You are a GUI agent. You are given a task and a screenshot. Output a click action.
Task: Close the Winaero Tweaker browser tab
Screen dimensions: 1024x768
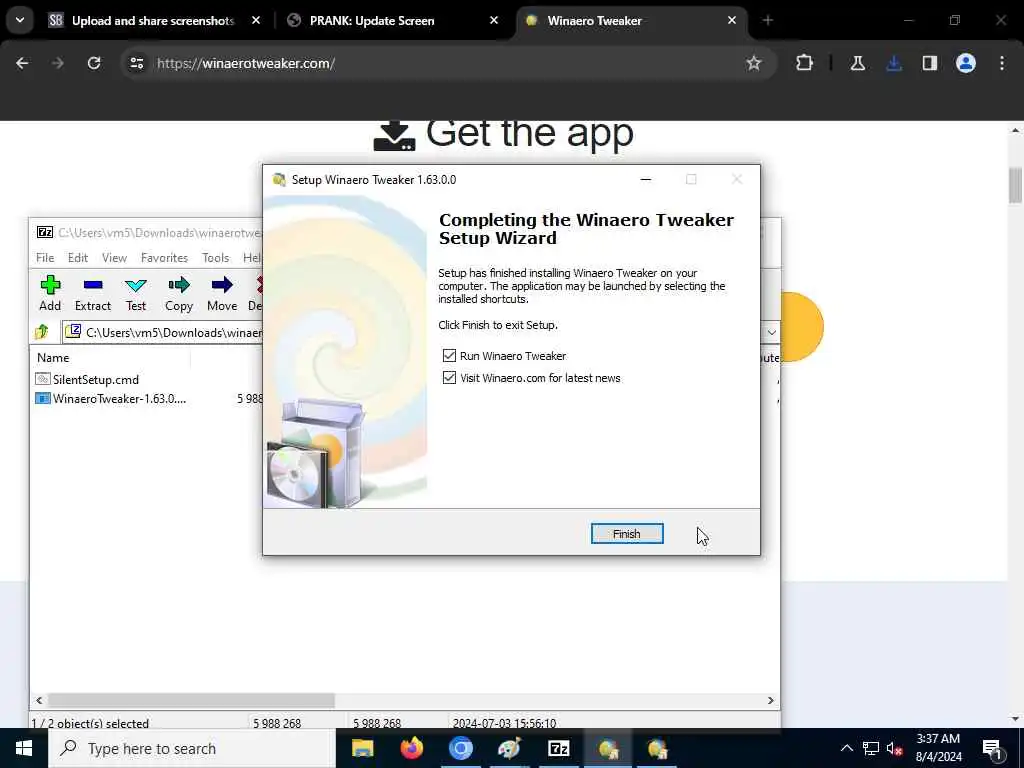coord(732,21)
